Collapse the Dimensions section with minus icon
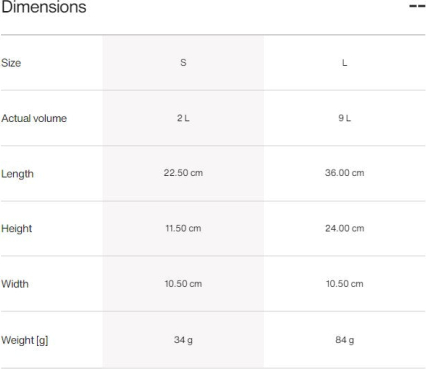The image size is (426, 369). 417,6
